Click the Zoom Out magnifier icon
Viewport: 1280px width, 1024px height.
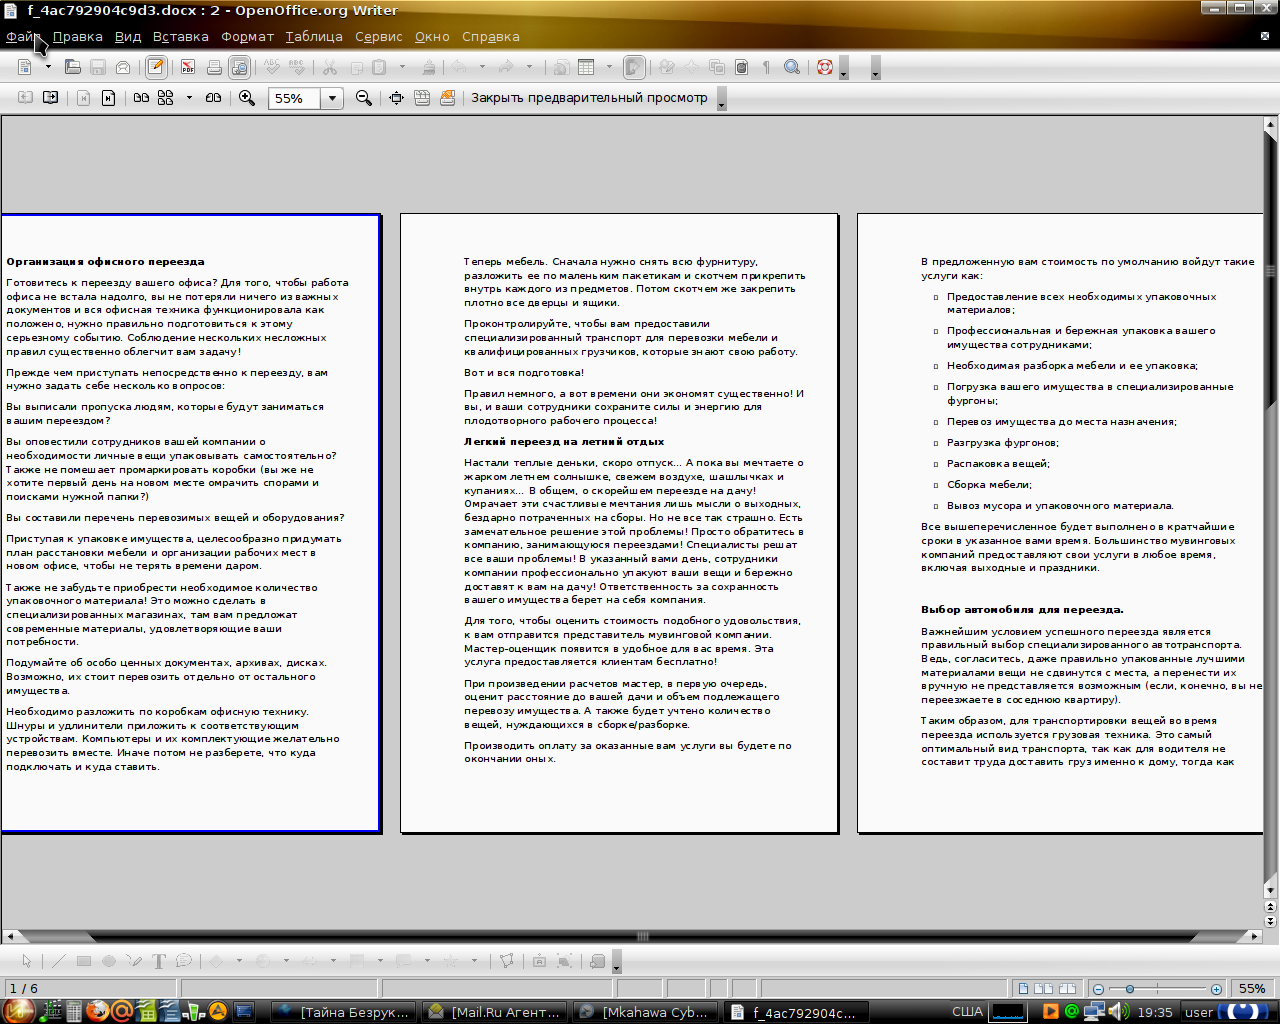click(364, 98)
